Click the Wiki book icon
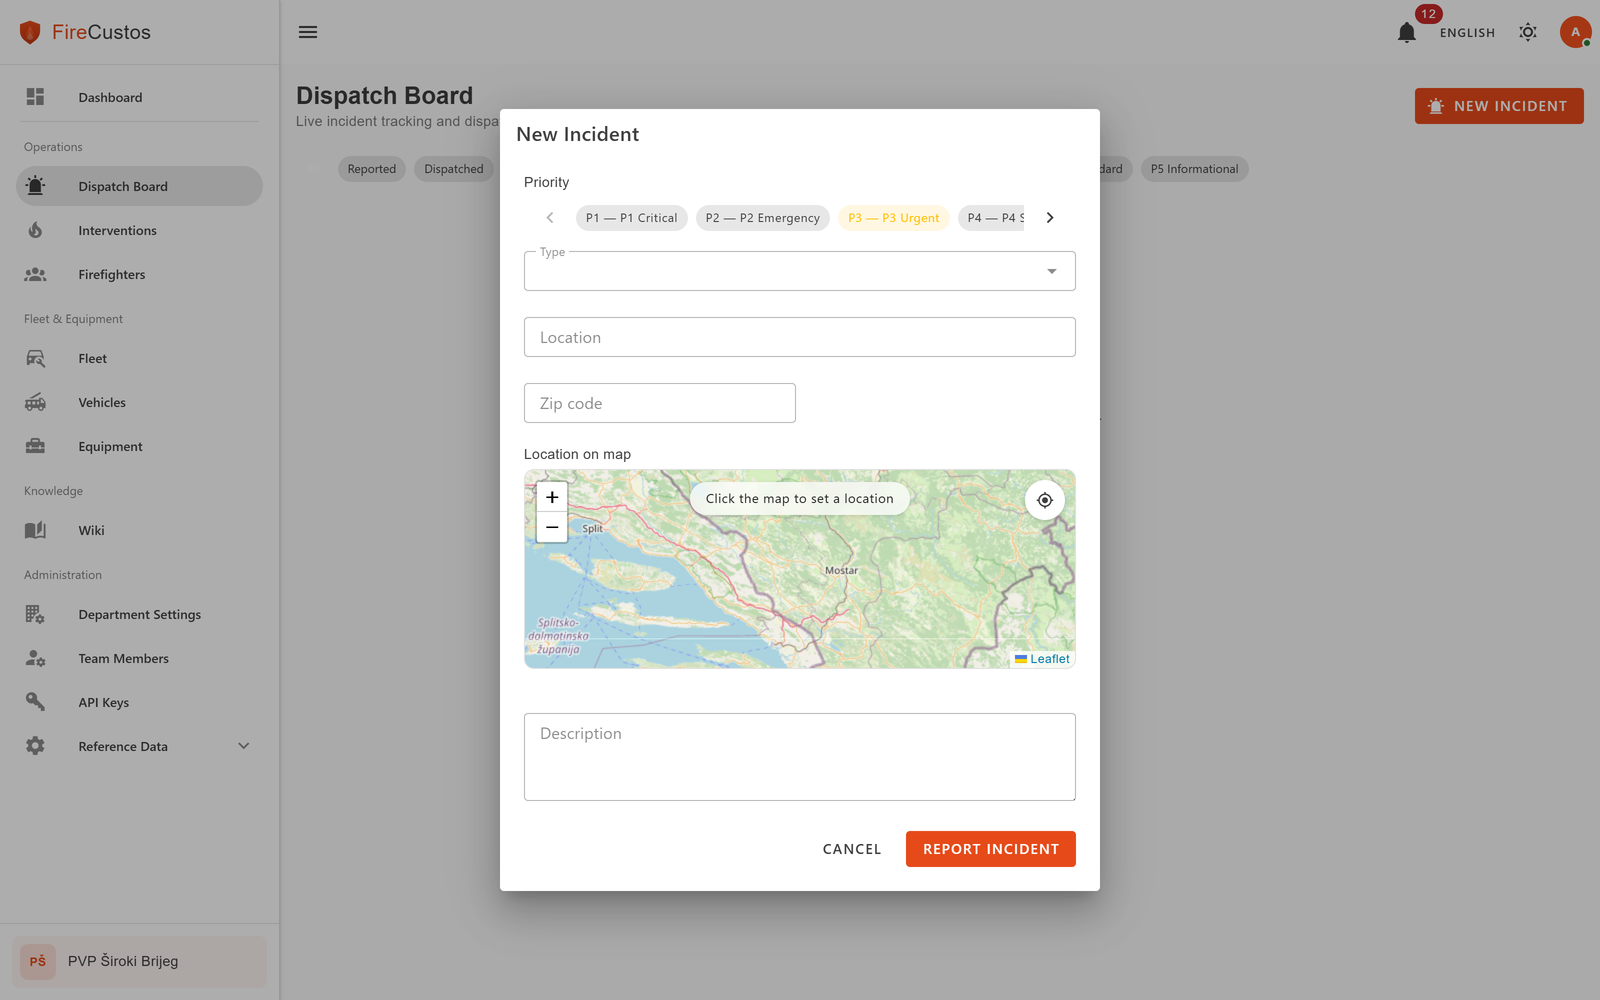1600x1000 pixels. click(35, 530)
